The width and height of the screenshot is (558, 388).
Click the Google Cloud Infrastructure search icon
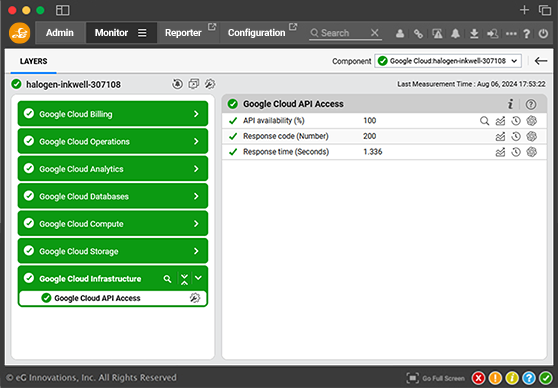coord(167,279)
